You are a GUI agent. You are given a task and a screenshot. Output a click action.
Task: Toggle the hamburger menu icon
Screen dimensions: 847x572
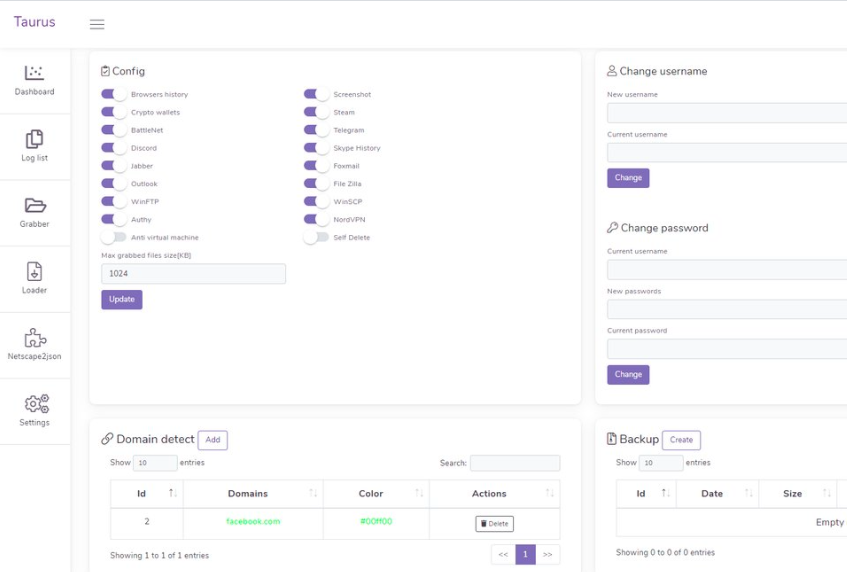(97, 24)
